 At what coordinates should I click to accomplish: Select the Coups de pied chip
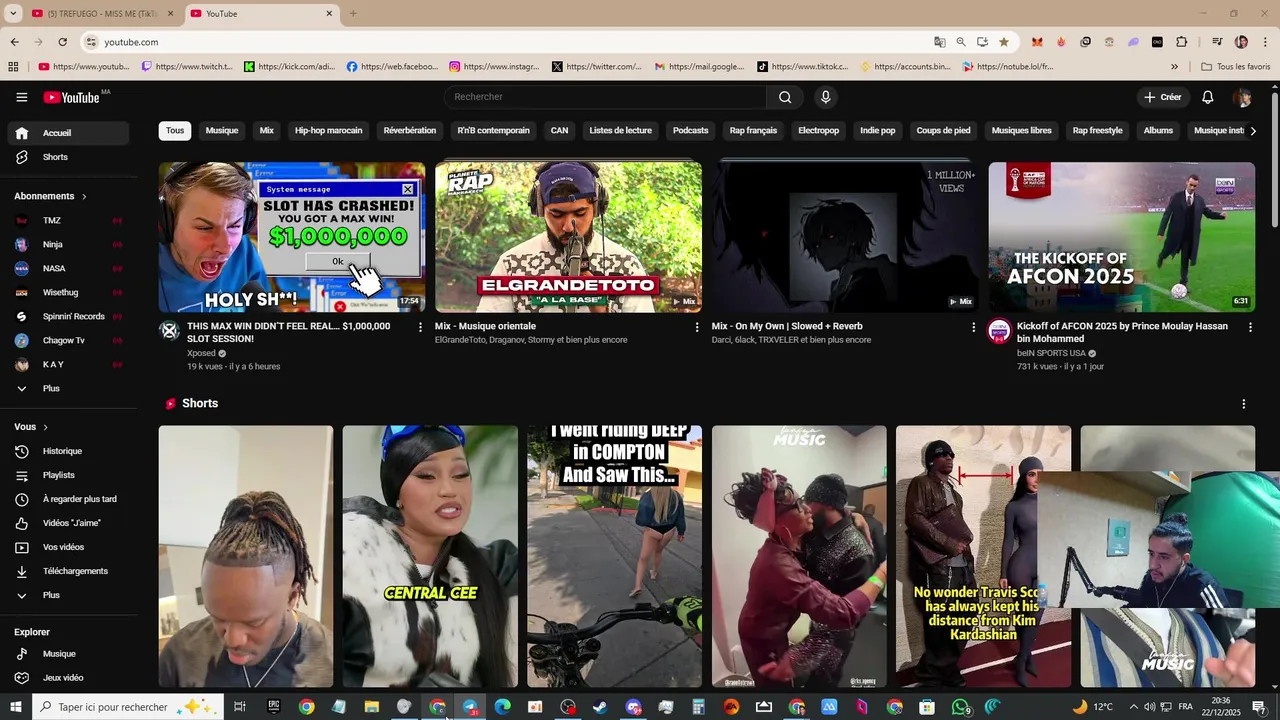click(x=943, y=131)
